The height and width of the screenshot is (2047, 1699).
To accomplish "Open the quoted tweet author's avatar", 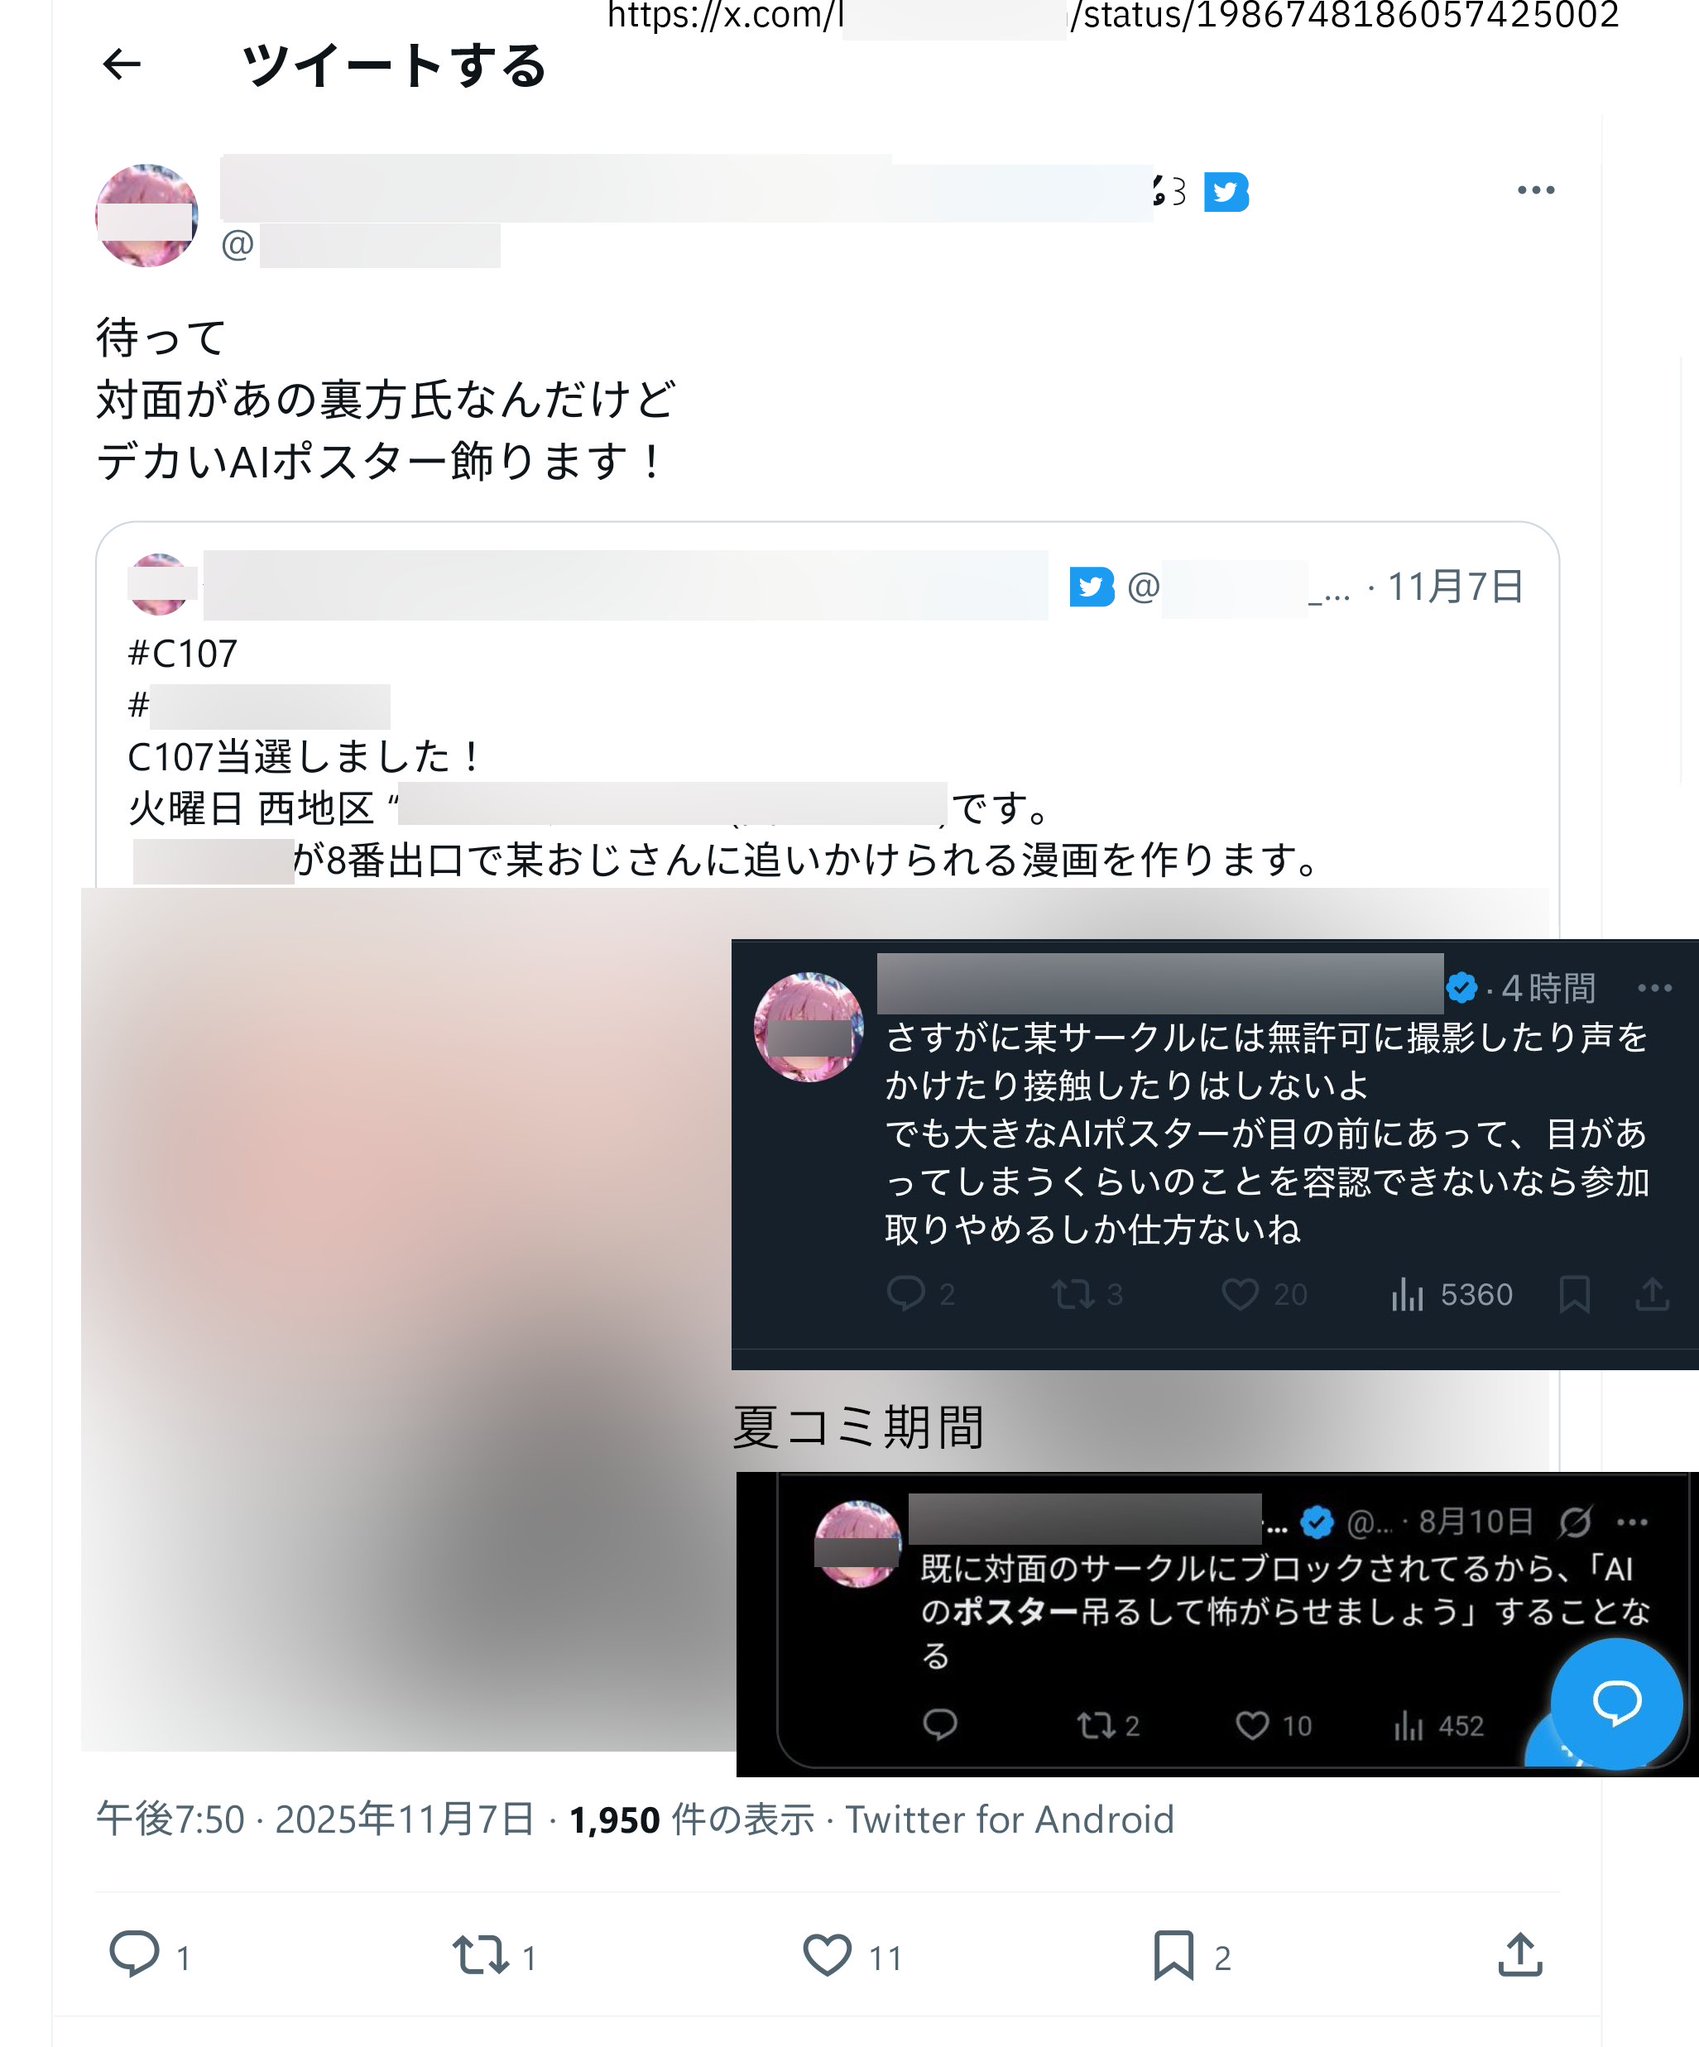I will coord(159,584).
